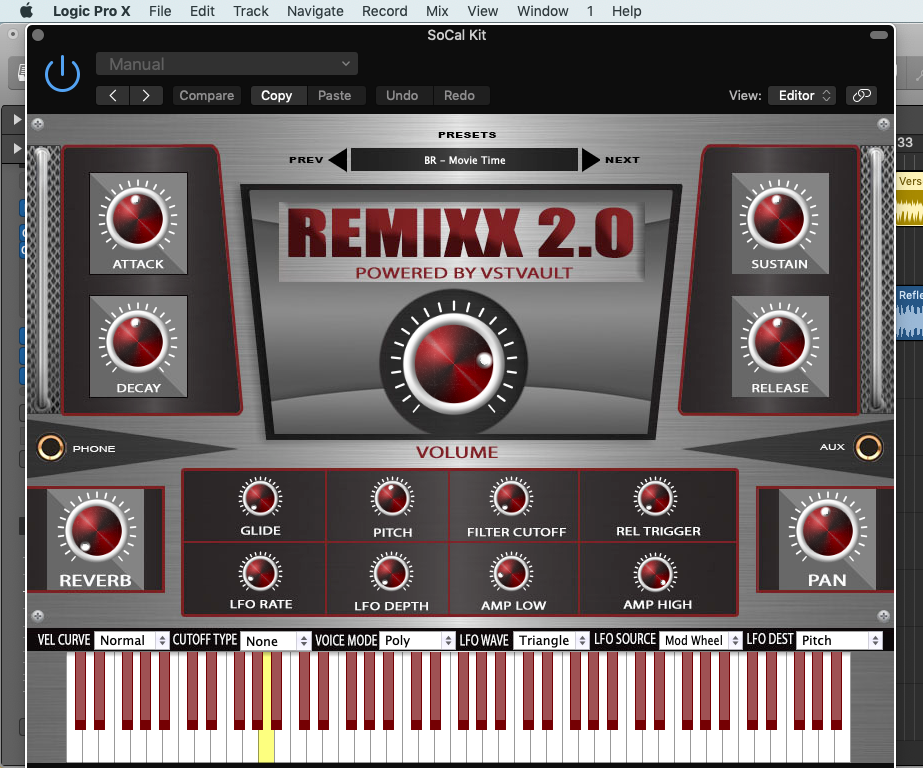Open the Manual preset dropdown

(227, 64)
